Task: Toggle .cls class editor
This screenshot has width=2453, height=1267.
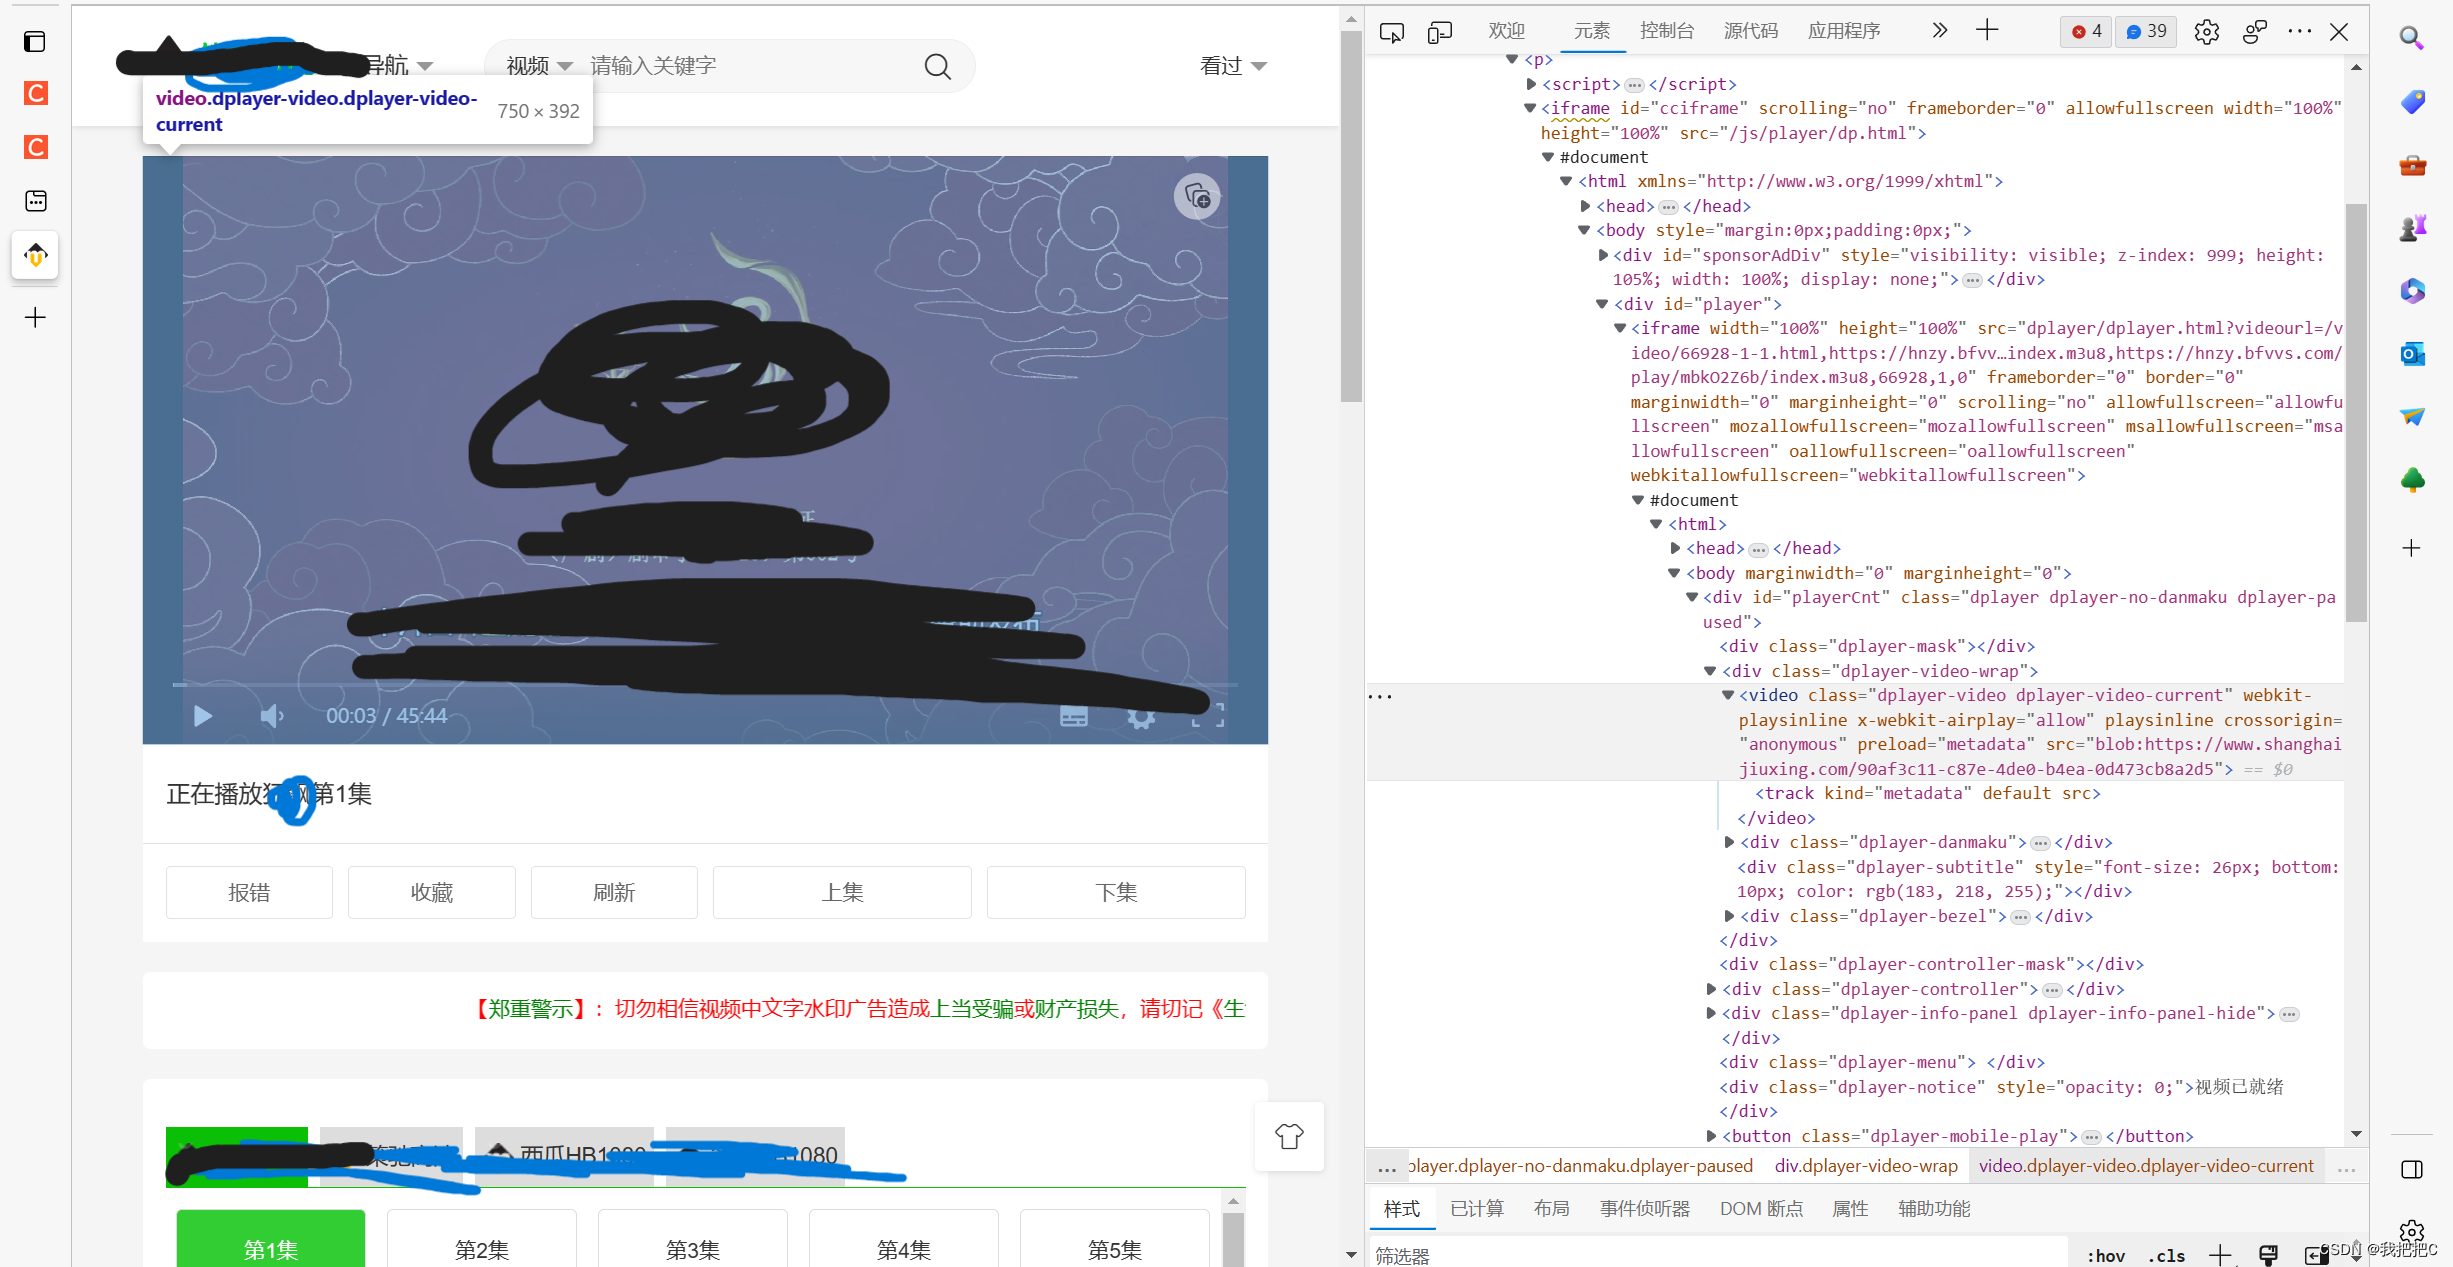Action: pyautogui.click(x=2166, y=1256)
